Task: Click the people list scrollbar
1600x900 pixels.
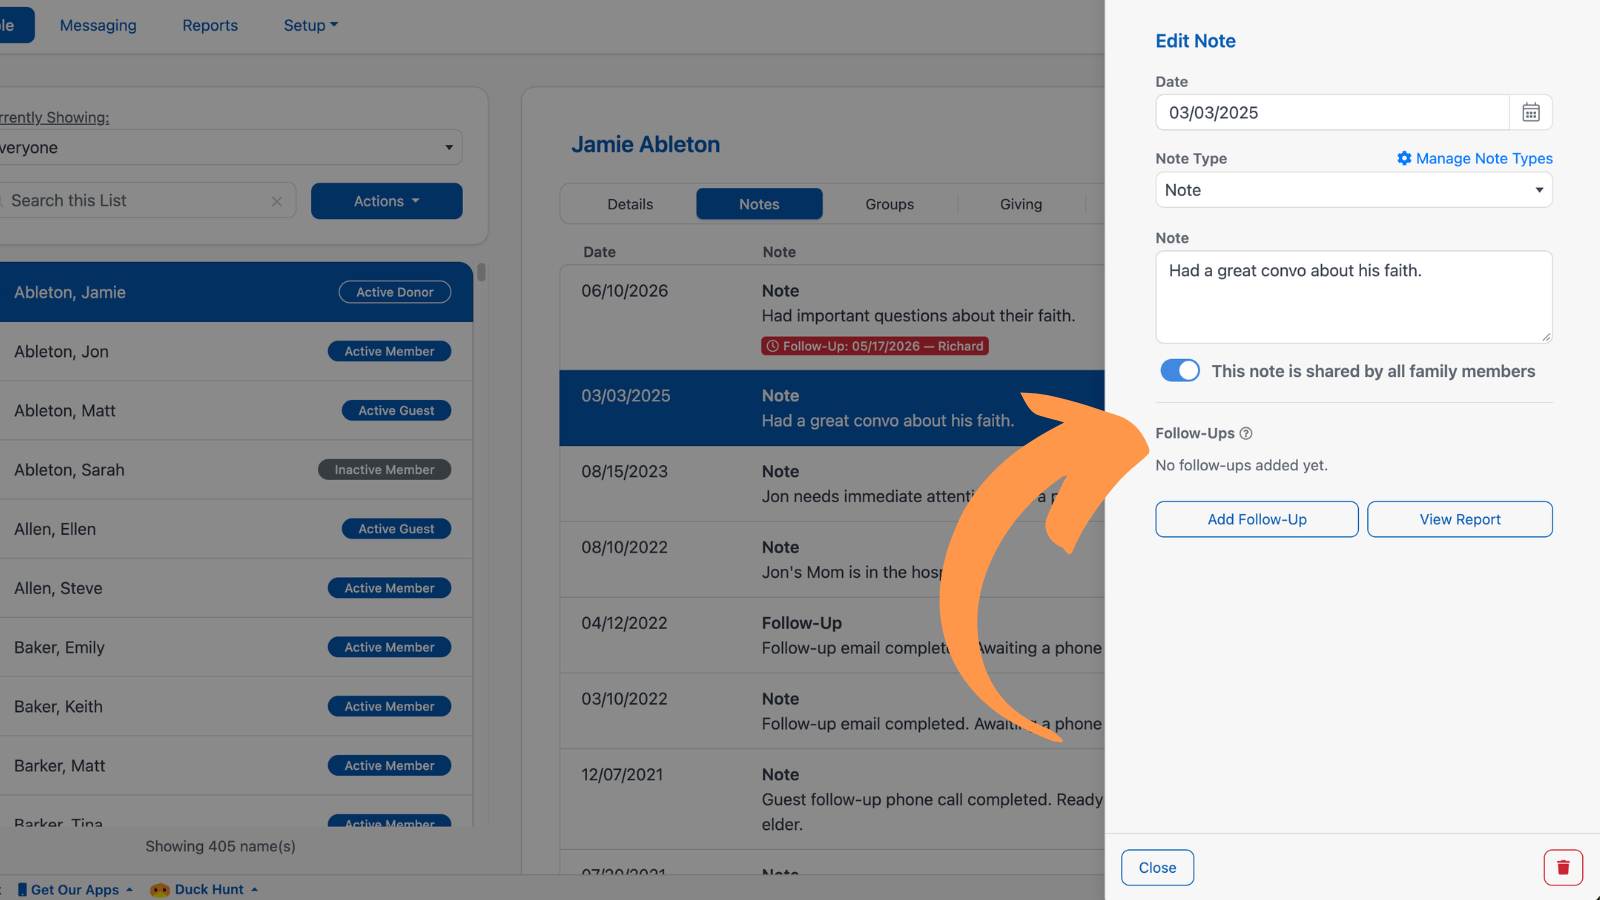Action: coord(481,272)
